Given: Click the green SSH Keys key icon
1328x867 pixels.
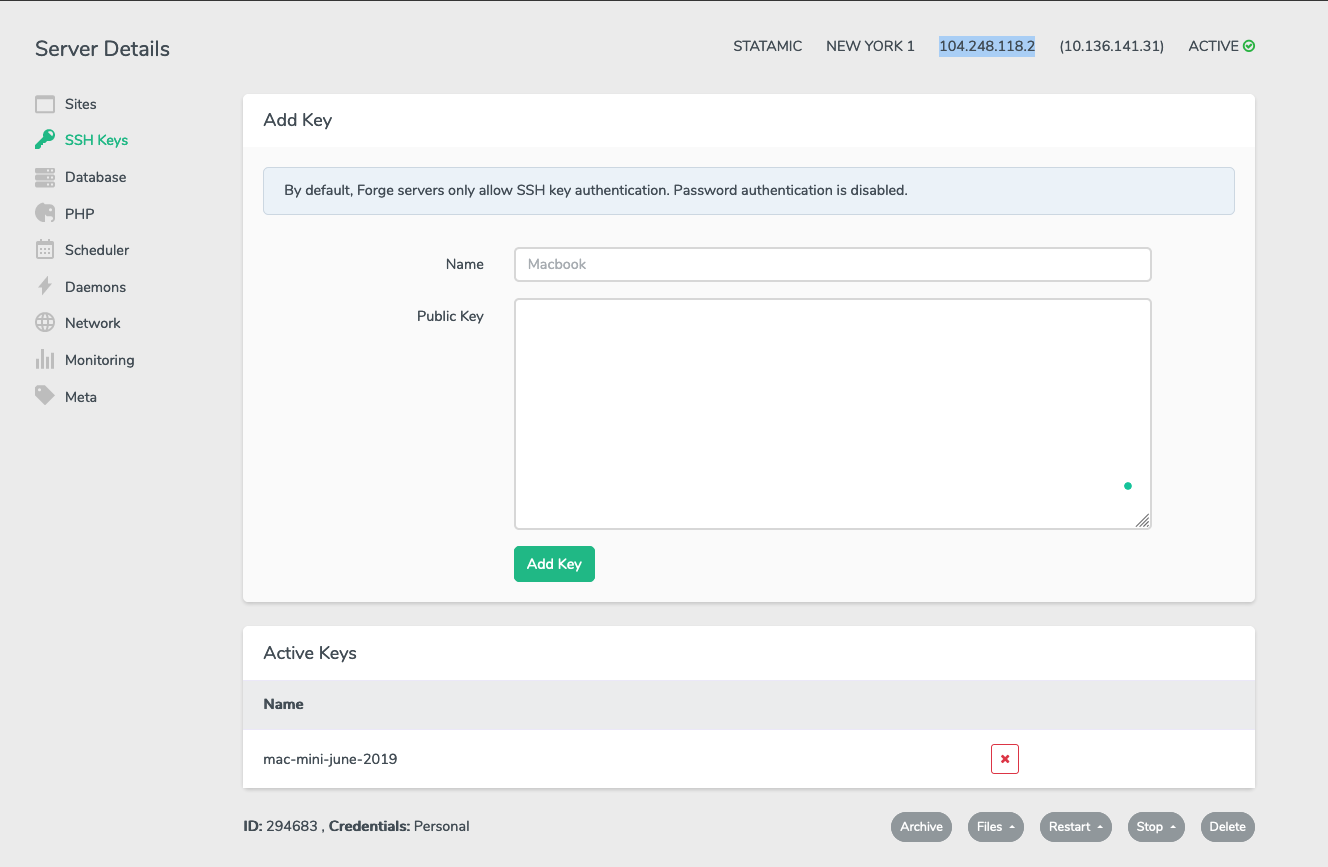Looking at the screenshot, I should click(x=45, y=140).
